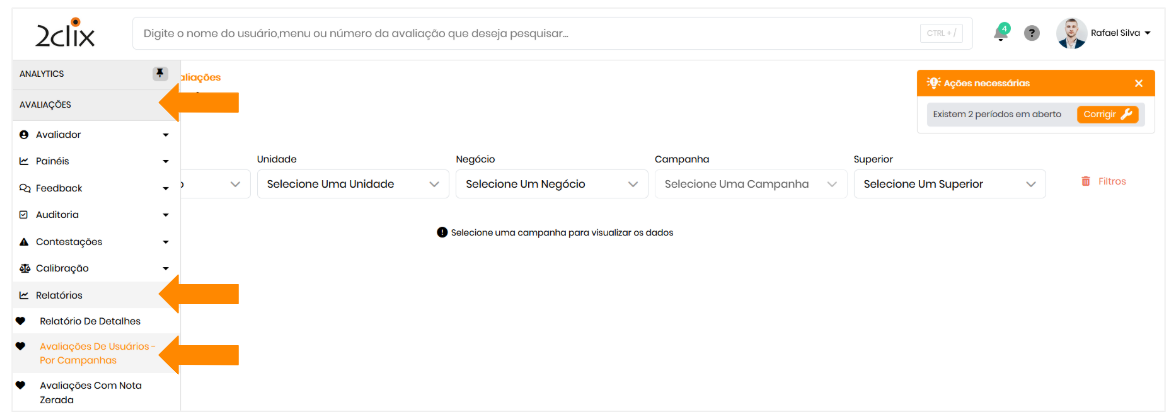The width and height of the screenshot is (1172, 418).
Task: Open the Selecione Um Negócio dropdown
Action: pyautogui.click(x=551, y=184)
